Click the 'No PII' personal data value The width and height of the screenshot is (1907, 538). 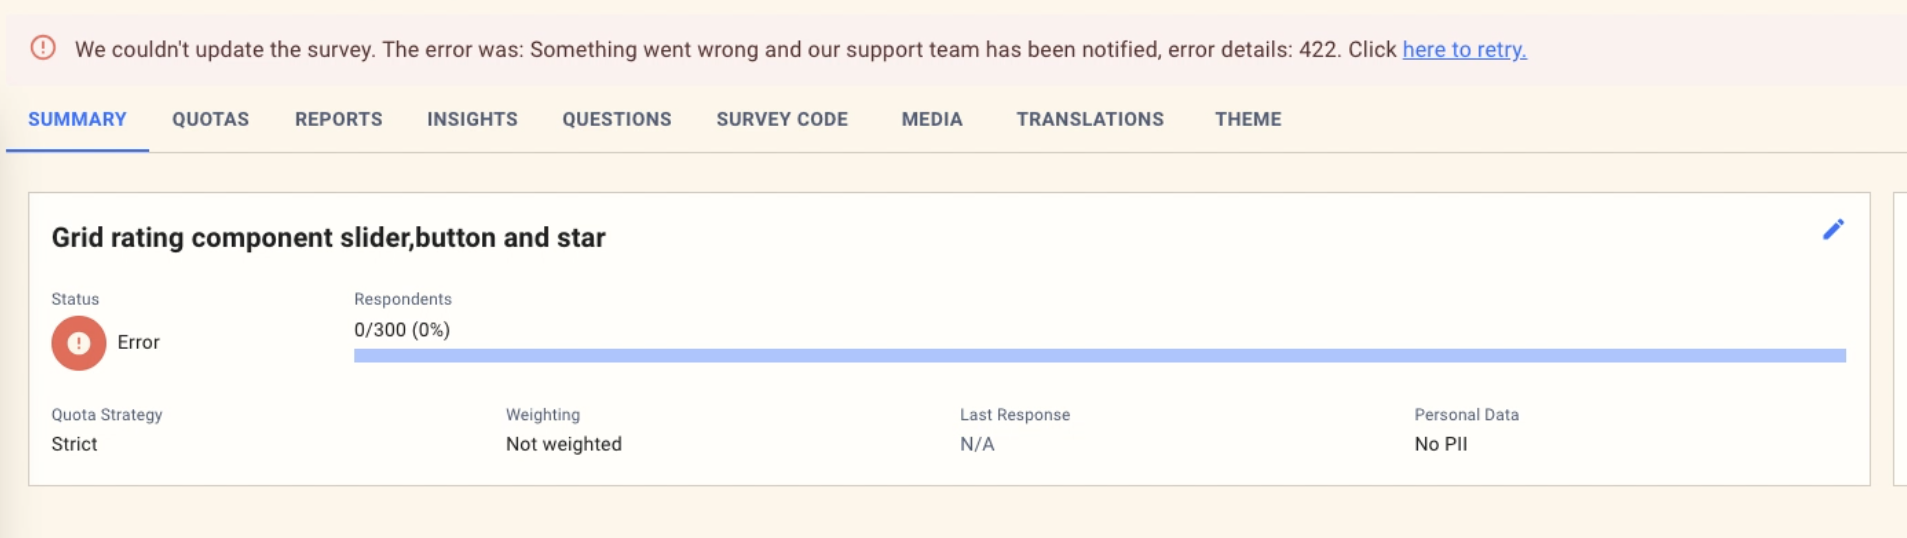pyautogui.click(x=1440, y=444)
